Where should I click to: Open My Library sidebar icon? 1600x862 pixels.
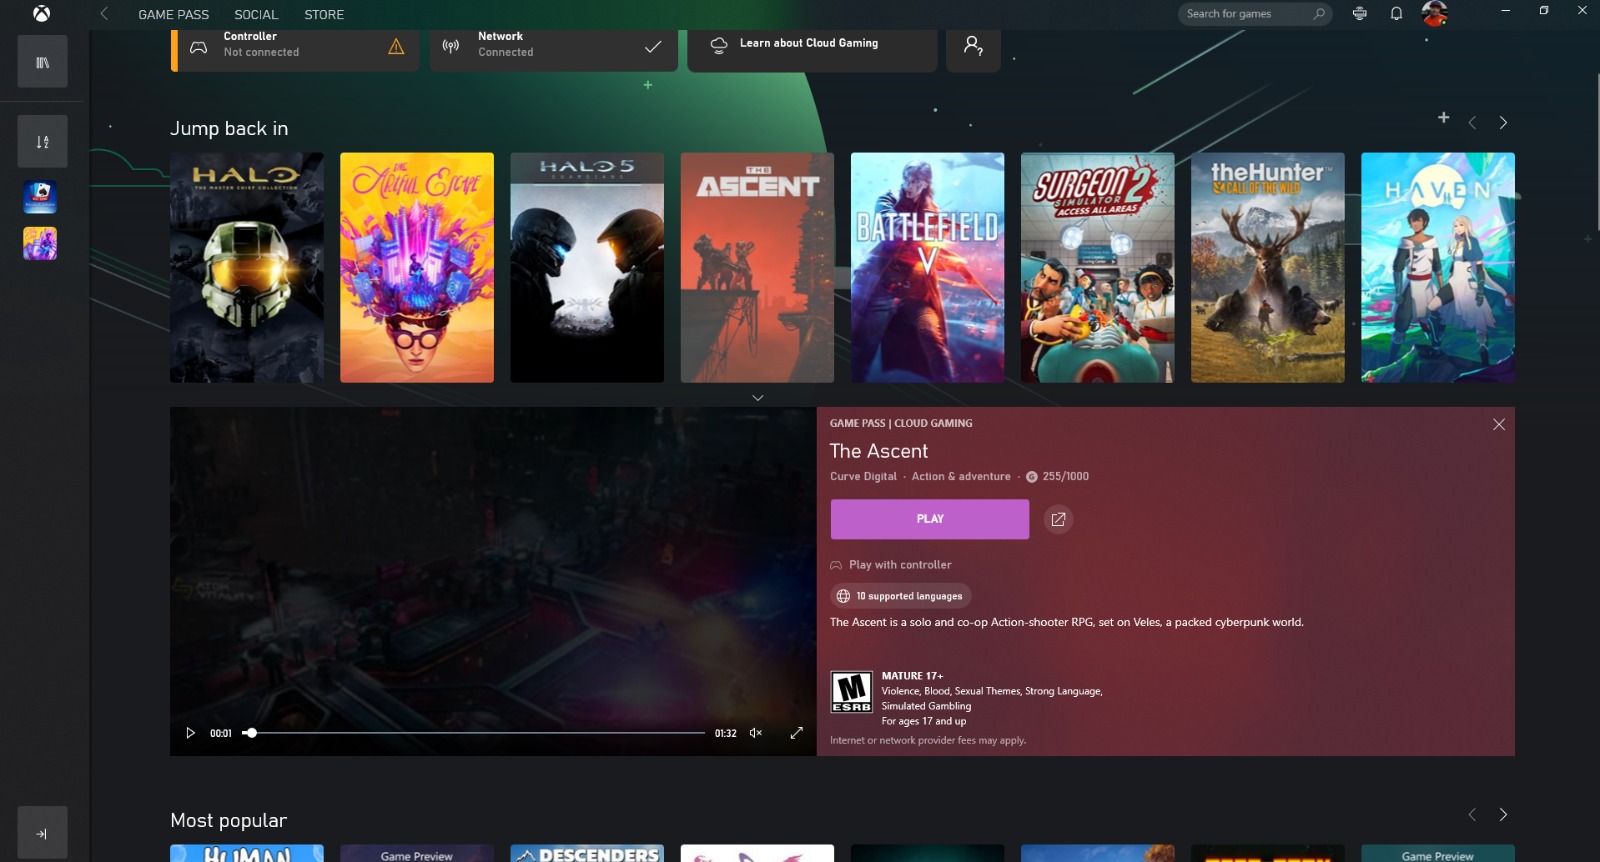point(42,62)
